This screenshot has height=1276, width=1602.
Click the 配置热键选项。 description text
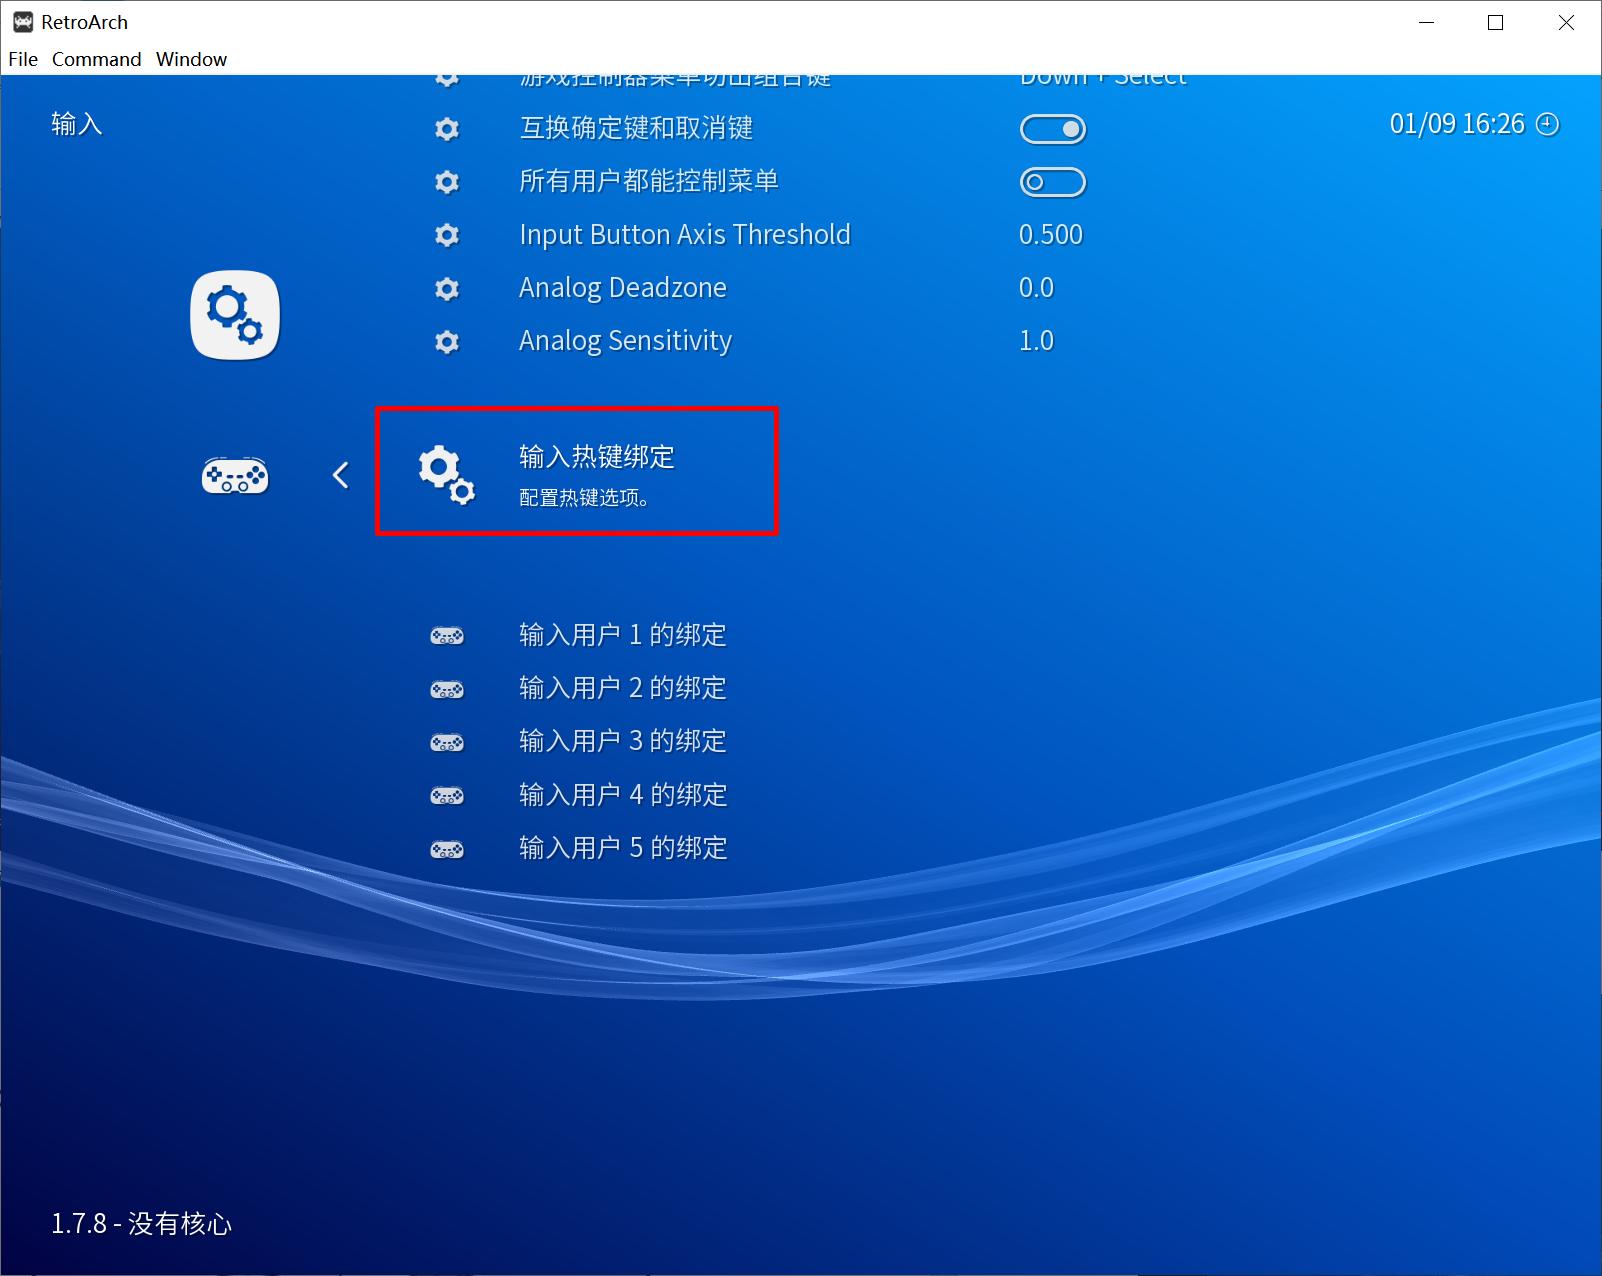(x=585, y=498)
